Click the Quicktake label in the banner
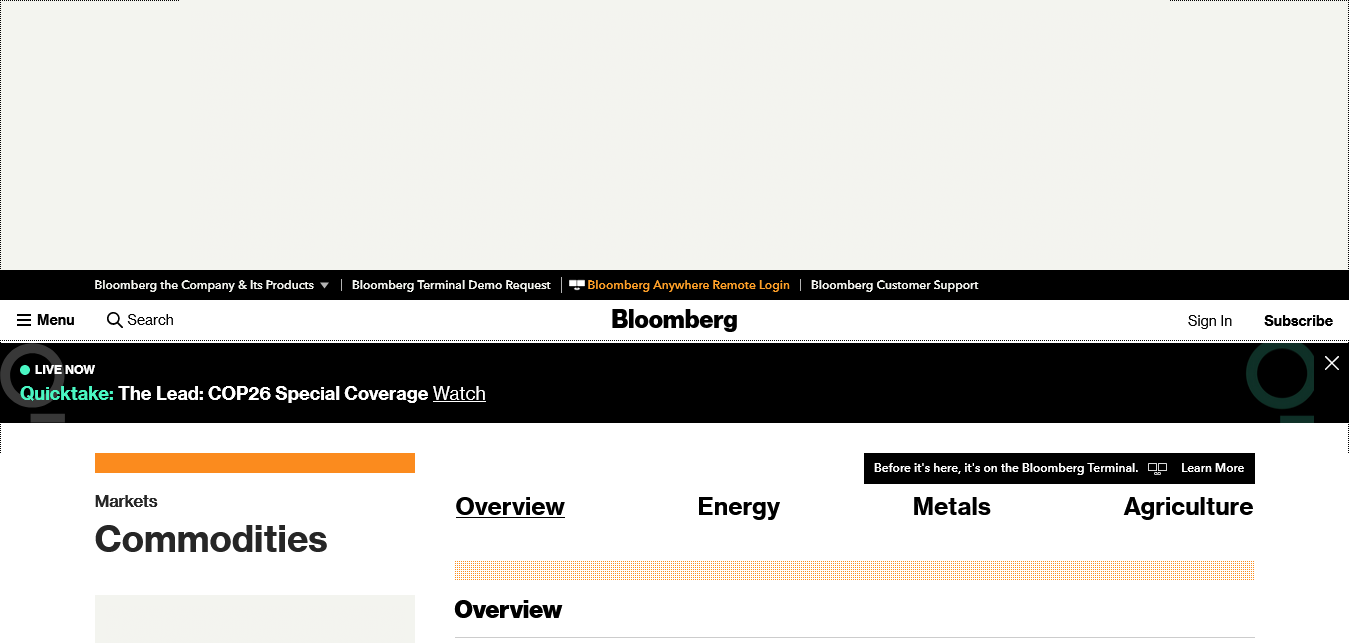This screenshot has width=1366, height=643. tap(67, 394)
